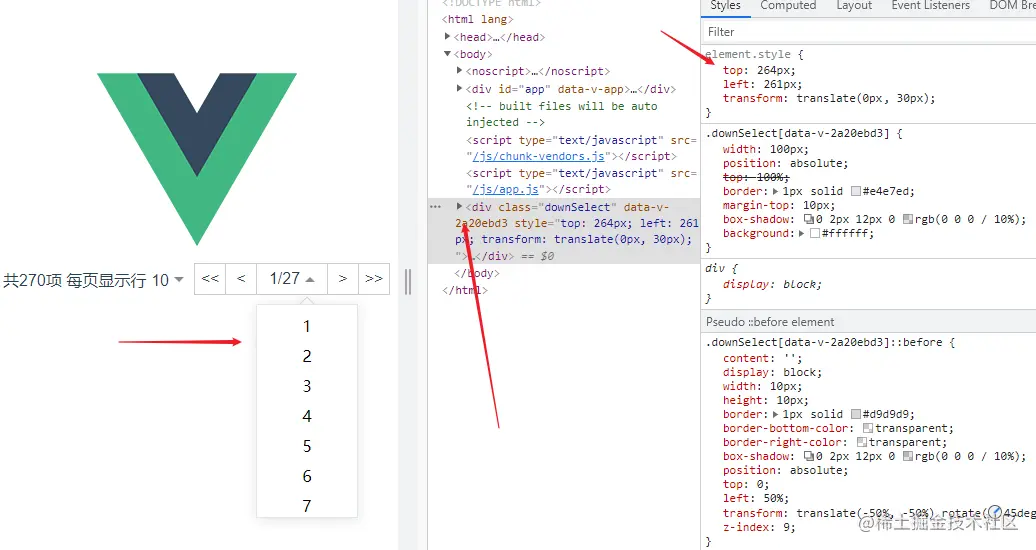Click the Vue logo image
This screenshot has width=1036, height=550.
[197, 159]
